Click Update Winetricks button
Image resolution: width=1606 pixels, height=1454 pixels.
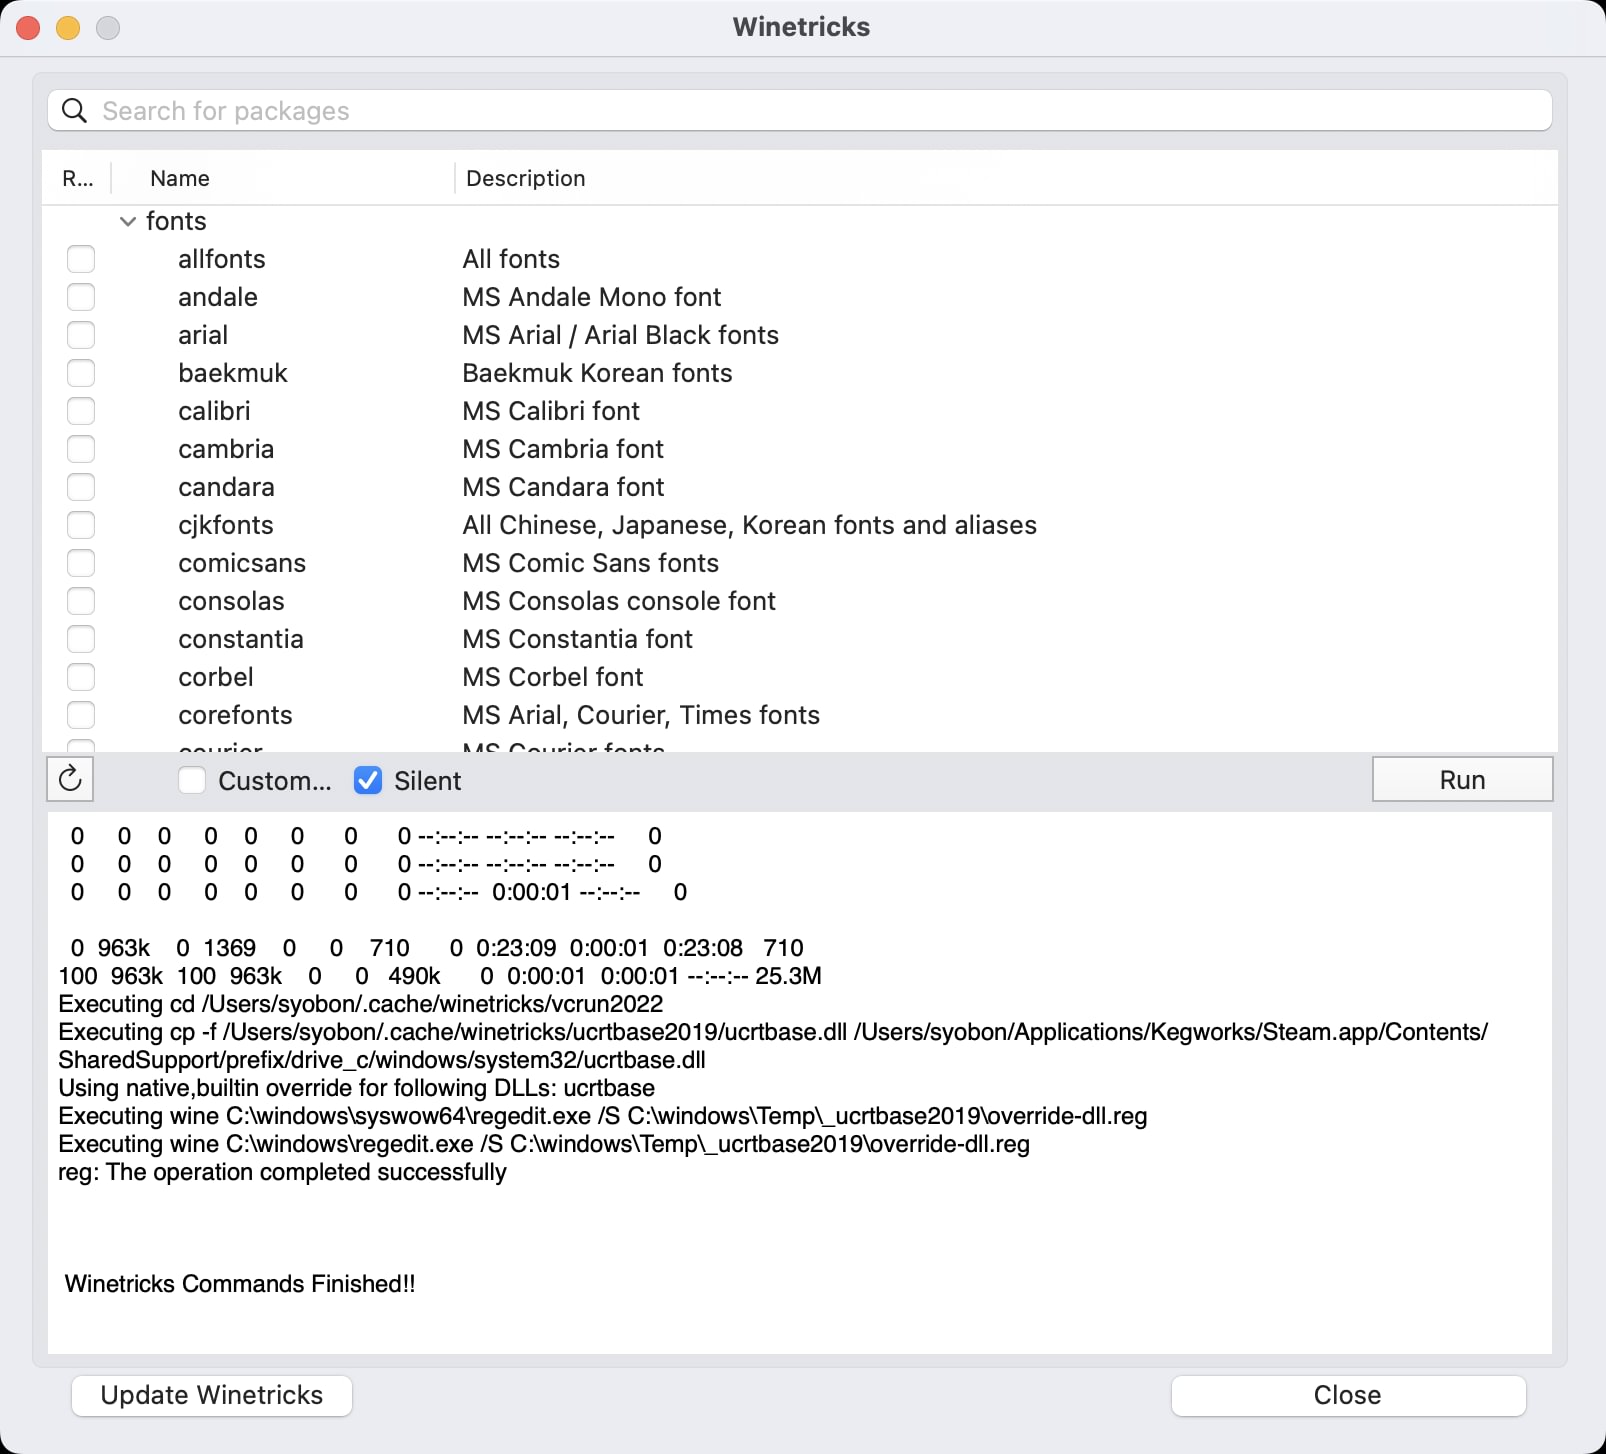[212, 1395]
